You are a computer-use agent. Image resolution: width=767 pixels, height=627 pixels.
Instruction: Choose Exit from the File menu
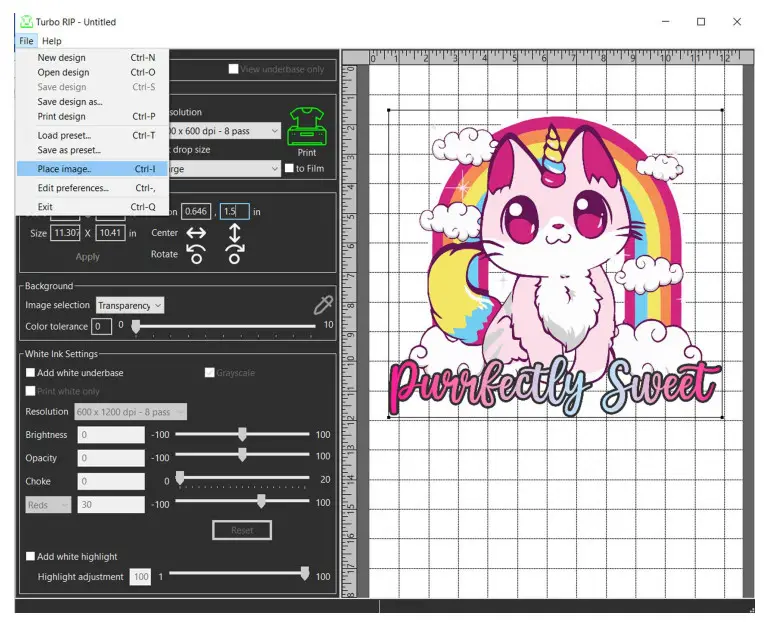[93, 207]
